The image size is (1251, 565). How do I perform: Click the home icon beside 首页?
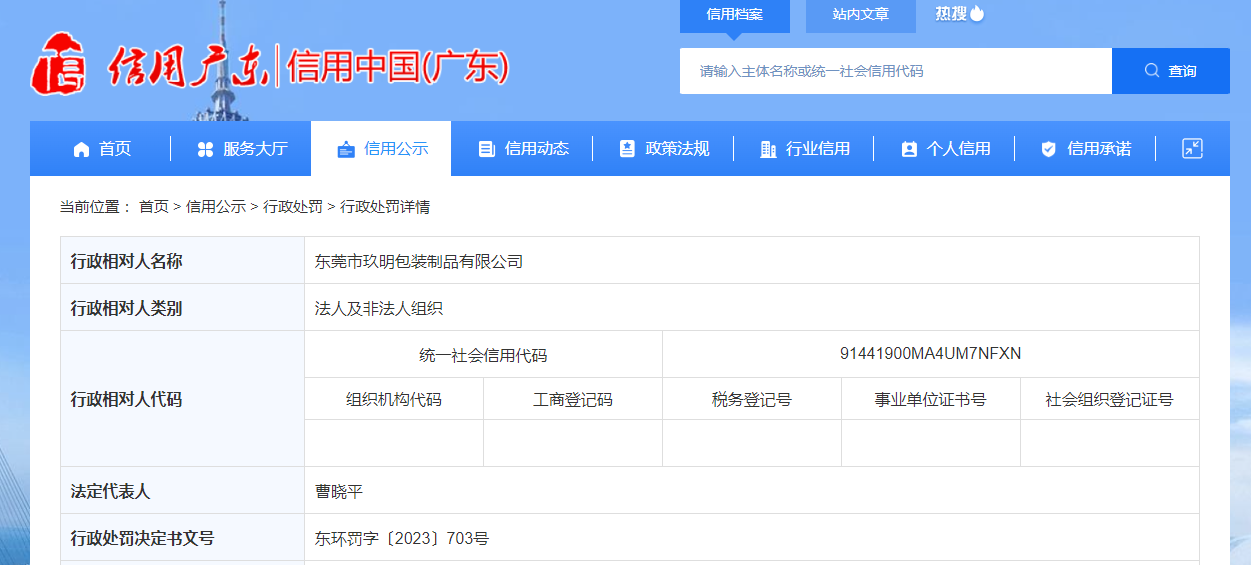pyautogui.click(x=82, y=149)
